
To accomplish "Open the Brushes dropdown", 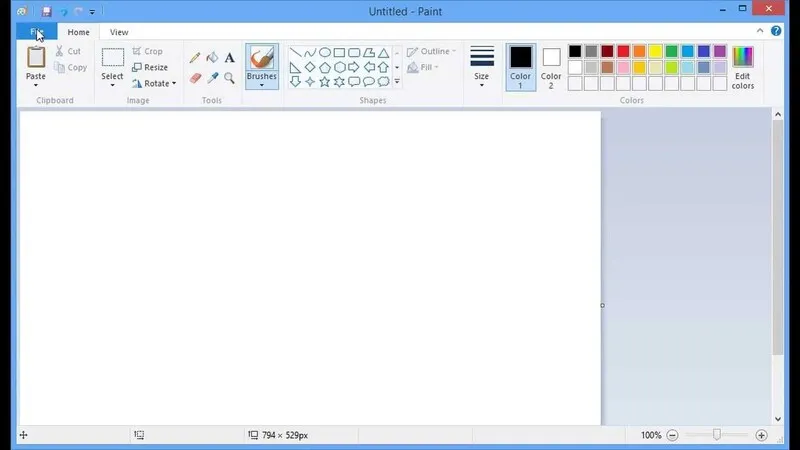I will pyautogui.click(x=262, y=85).
